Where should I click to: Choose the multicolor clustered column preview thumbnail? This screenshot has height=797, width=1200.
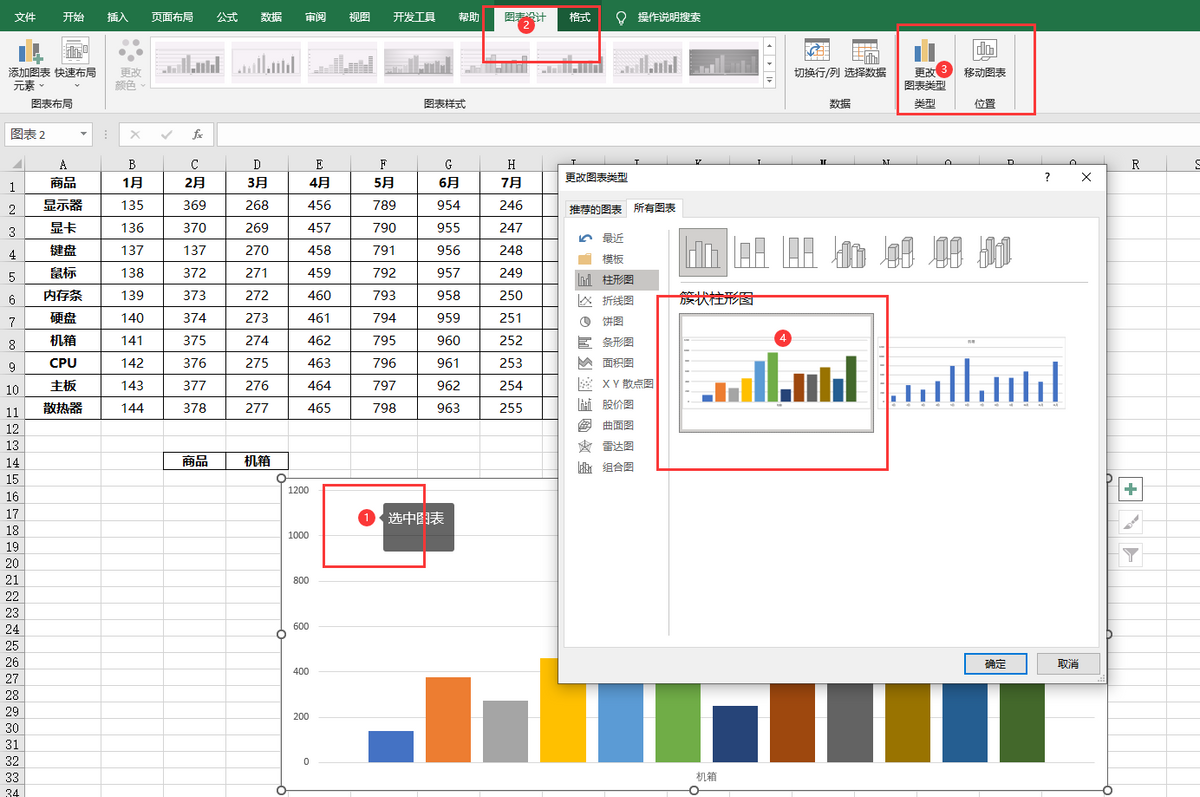776,372
